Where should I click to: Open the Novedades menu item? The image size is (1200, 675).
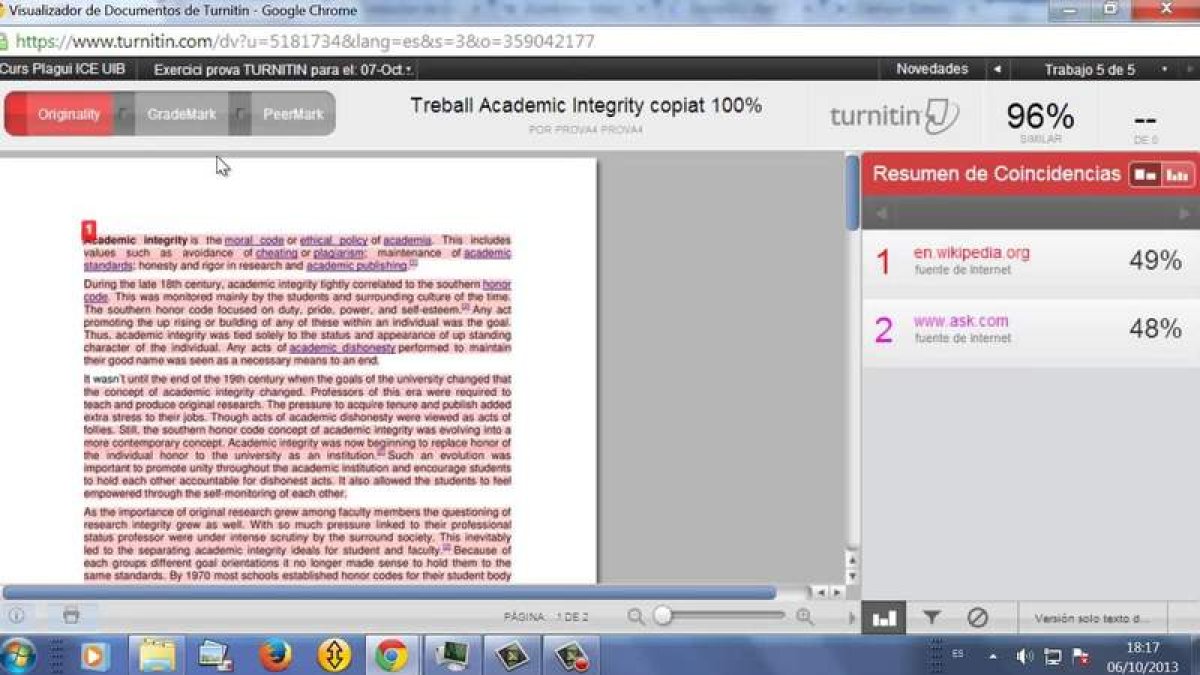[x=932, y=69]
